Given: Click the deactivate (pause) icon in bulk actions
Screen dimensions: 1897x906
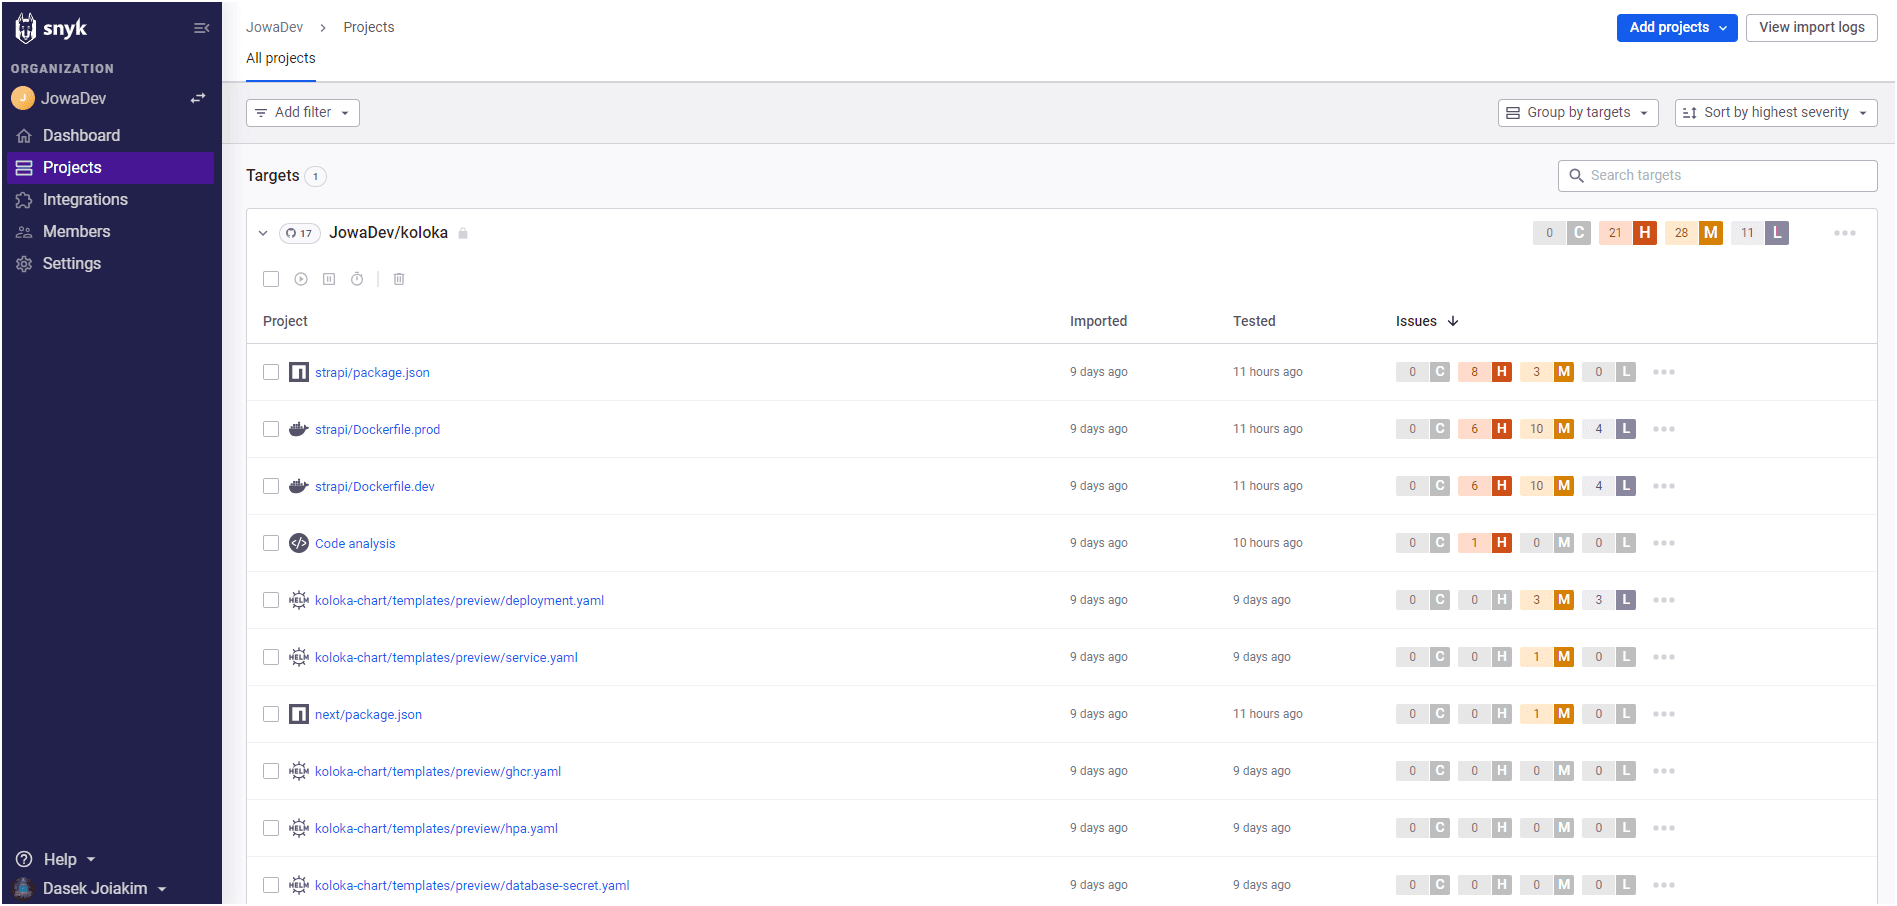Looking at the screenshot, I should 329,279.
